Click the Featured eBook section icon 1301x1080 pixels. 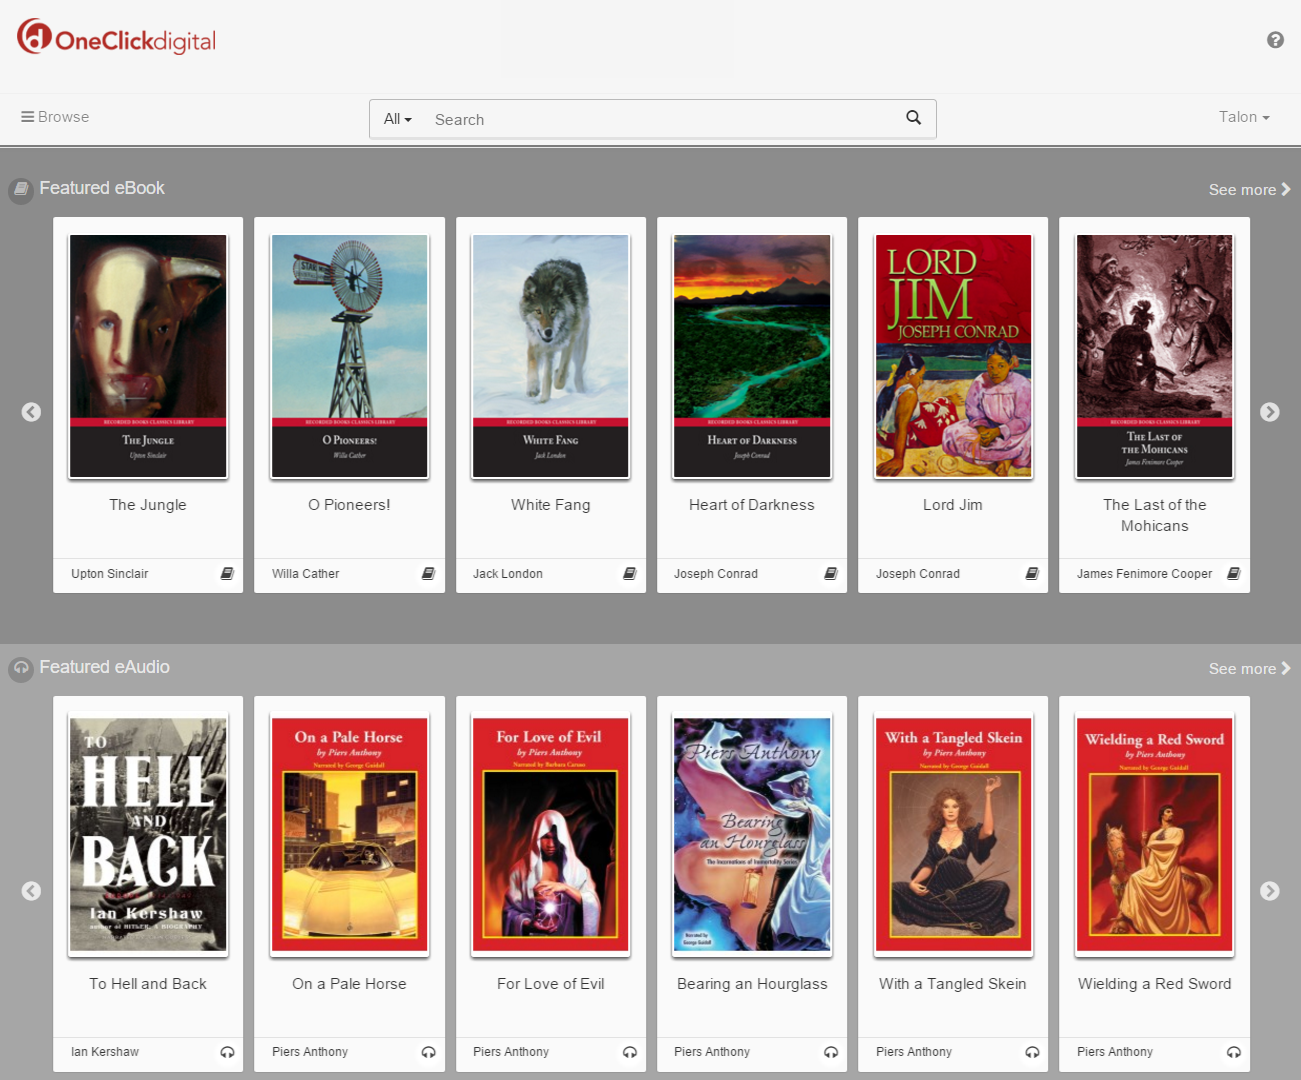coord(21,189)
